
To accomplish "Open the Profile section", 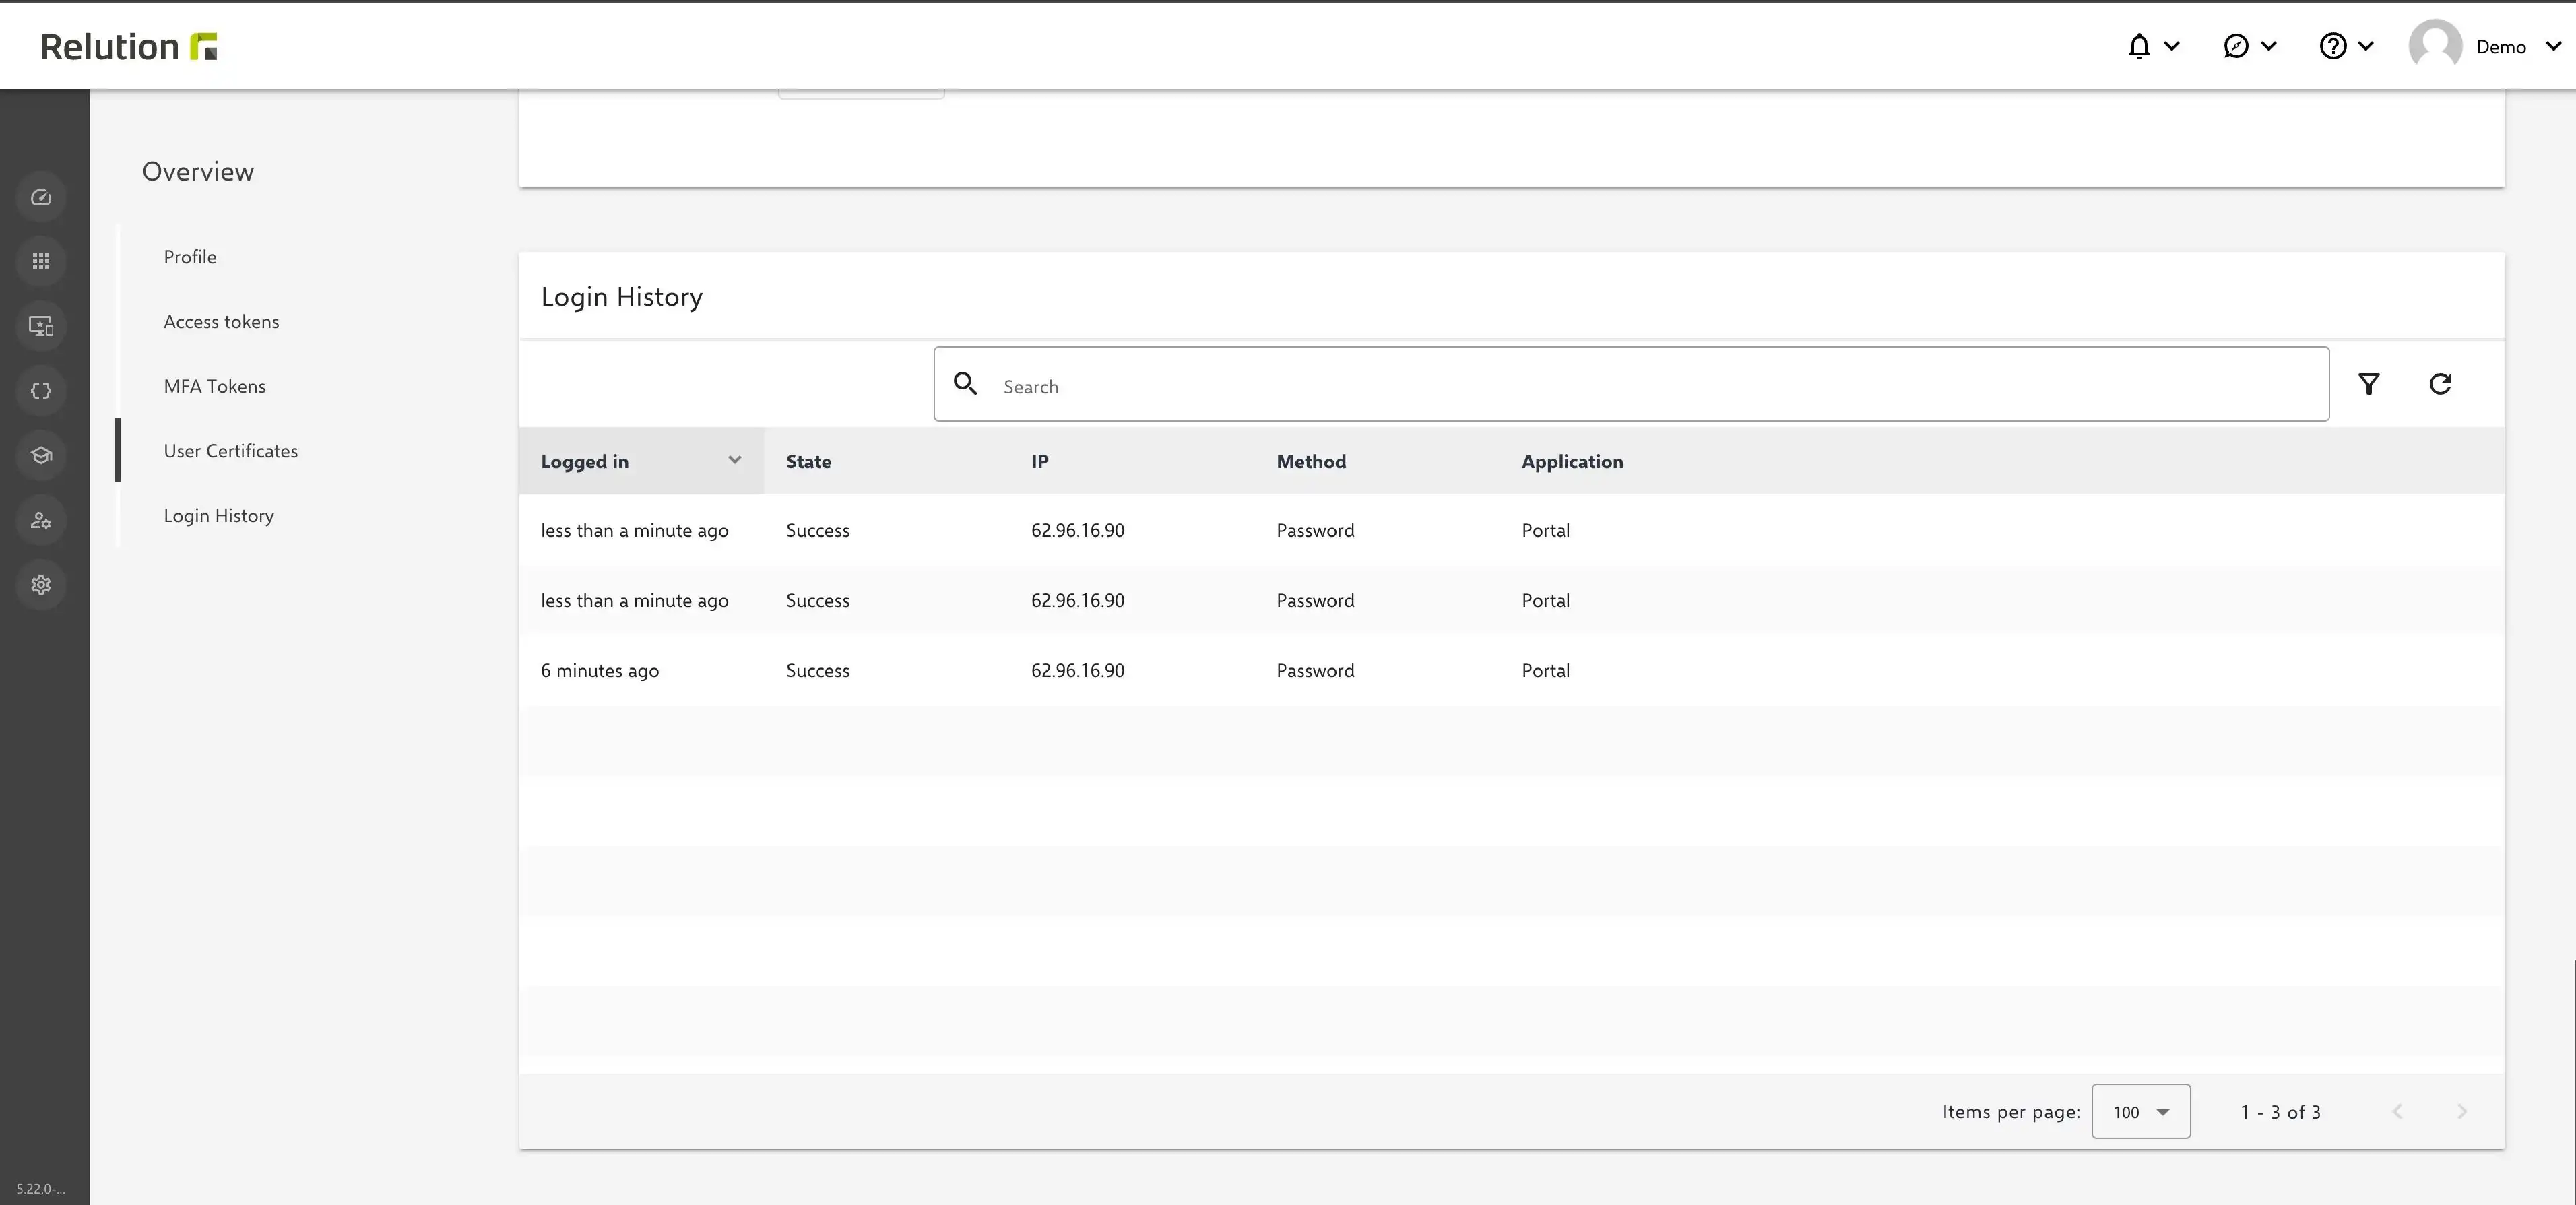I will click(x=190, y=257).
